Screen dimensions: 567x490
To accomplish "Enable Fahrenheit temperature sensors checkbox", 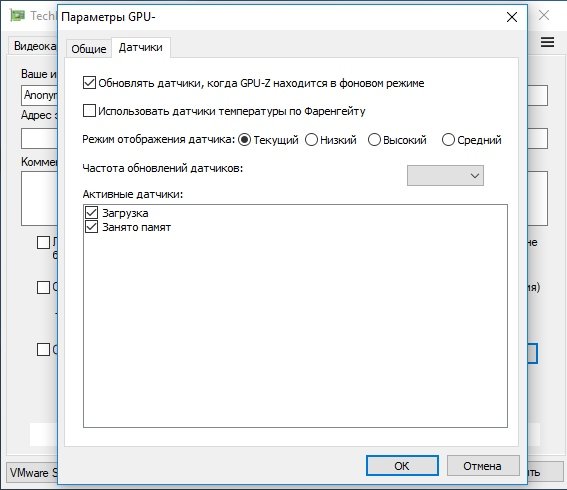I will click(x=89, y=111).
